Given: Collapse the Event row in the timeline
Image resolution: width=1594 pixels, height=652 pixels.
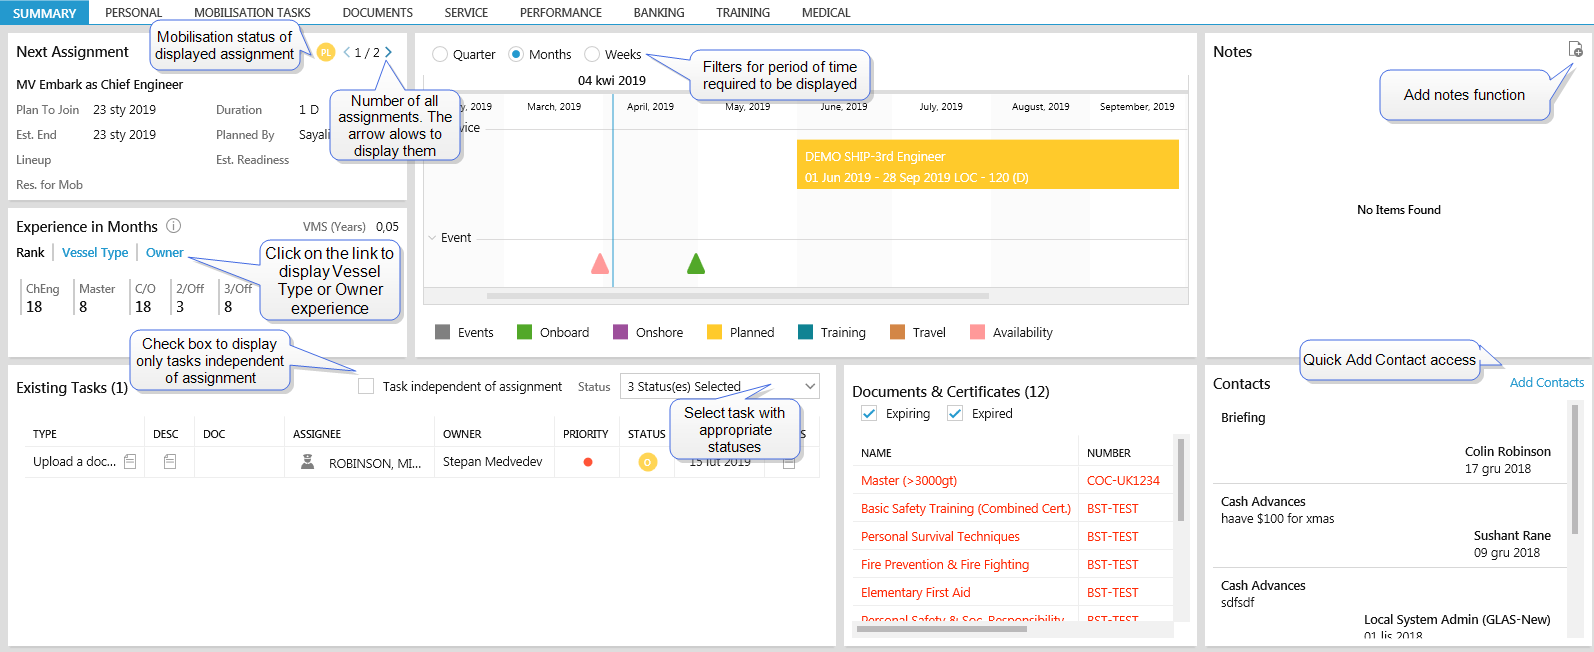Looking at the screenshot, I should [x=432, y=238].
